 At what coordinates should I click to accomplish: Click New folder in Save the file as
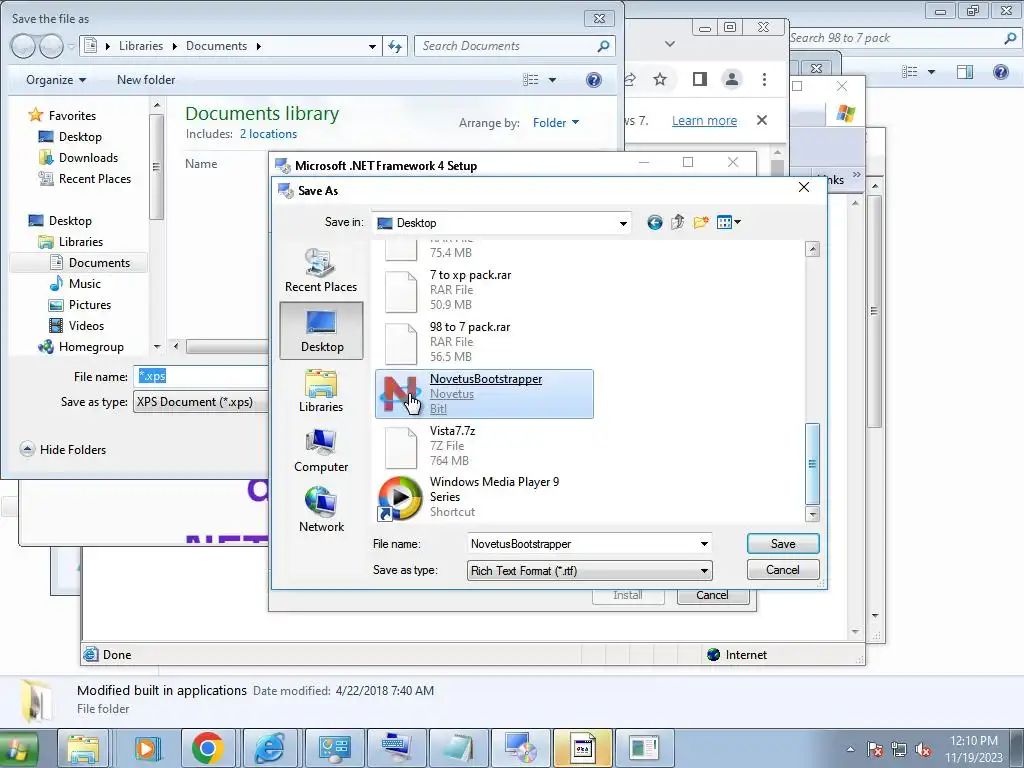[146, 80]
